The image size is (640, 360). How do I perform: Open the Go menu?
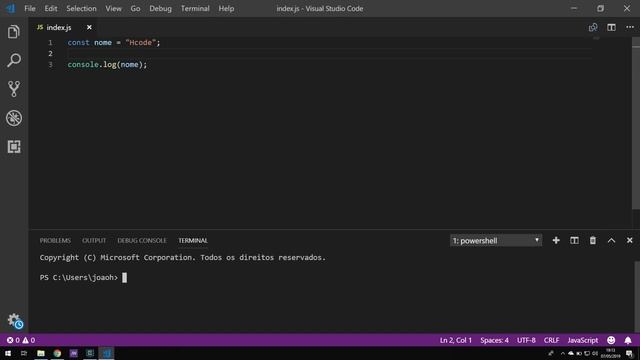(x=135, y=9)
